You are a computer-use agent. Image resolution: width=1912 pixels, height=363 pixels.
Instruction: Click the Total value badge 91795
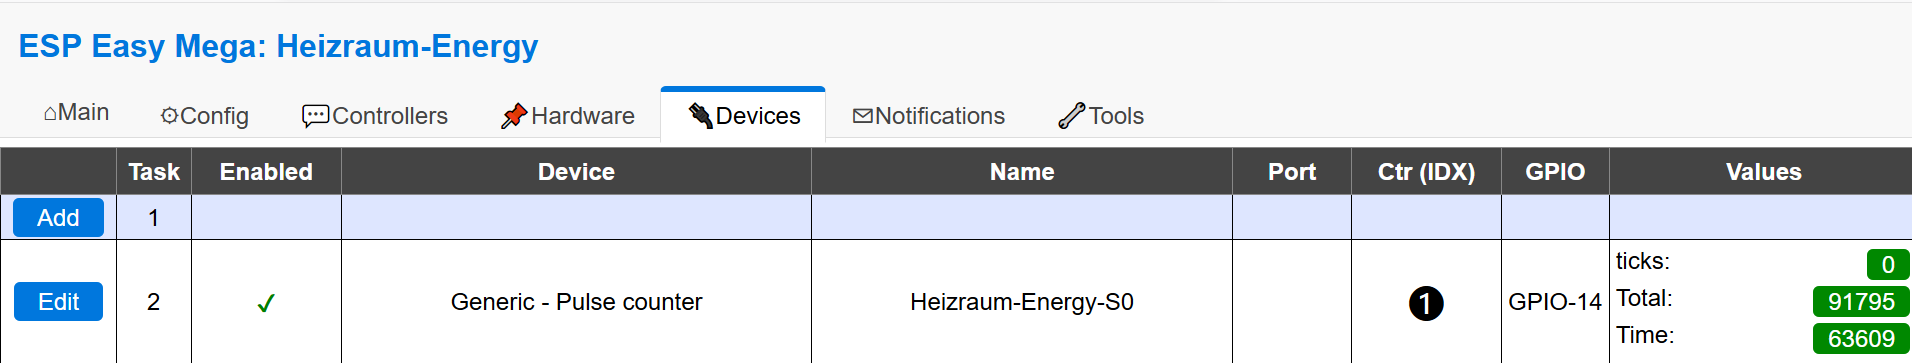coord(1861,301)
